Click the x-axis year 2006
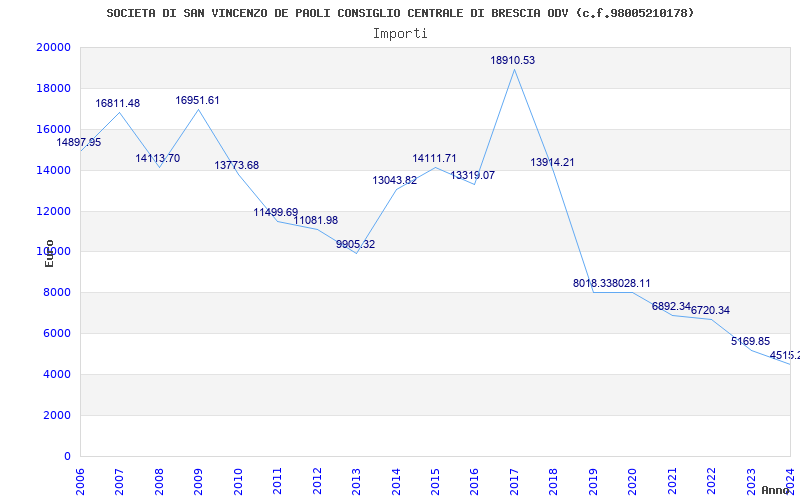The image size is (800, 500). pyautogui.click(x=80, y=481)
